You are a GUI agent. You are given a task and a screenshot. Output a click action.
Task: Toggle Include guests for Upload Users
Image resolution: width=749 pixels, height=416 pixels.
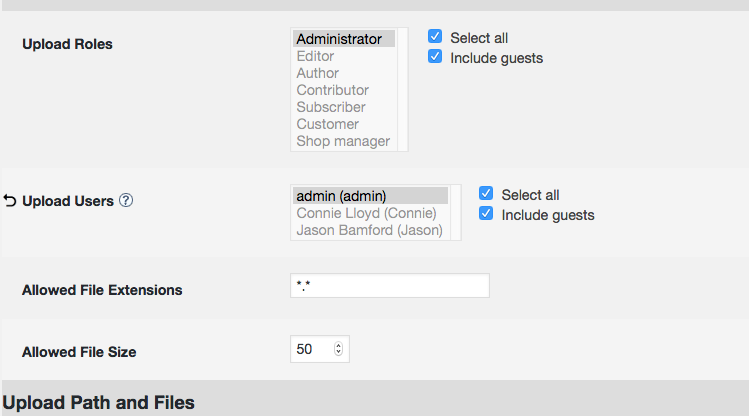[486, 213]
